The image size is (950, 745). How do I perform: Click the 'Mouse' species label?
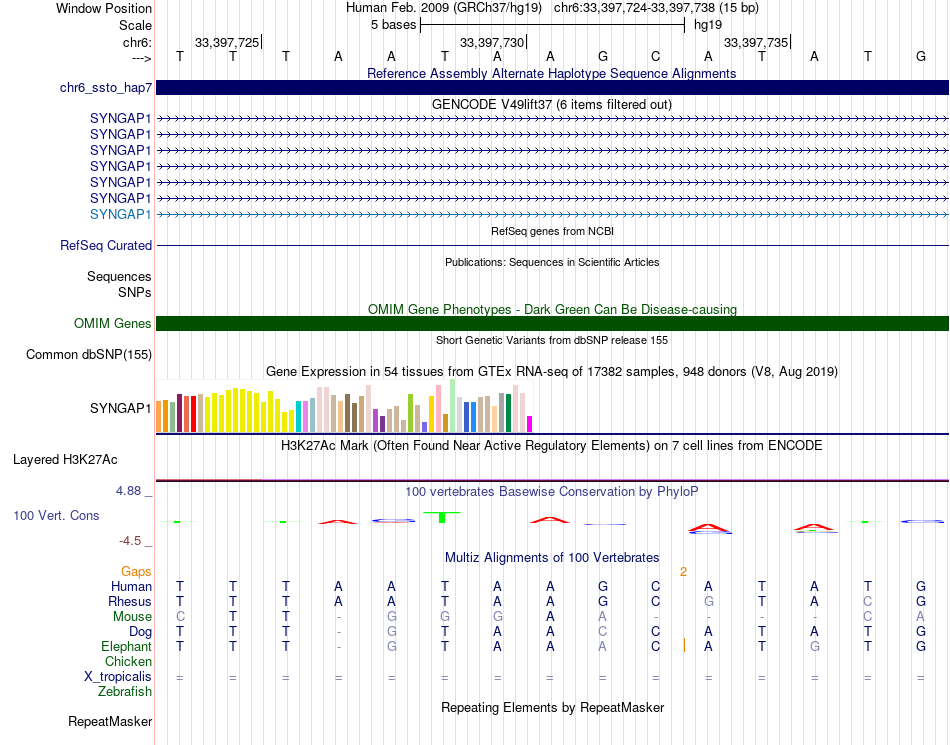[x=132, y=617]
